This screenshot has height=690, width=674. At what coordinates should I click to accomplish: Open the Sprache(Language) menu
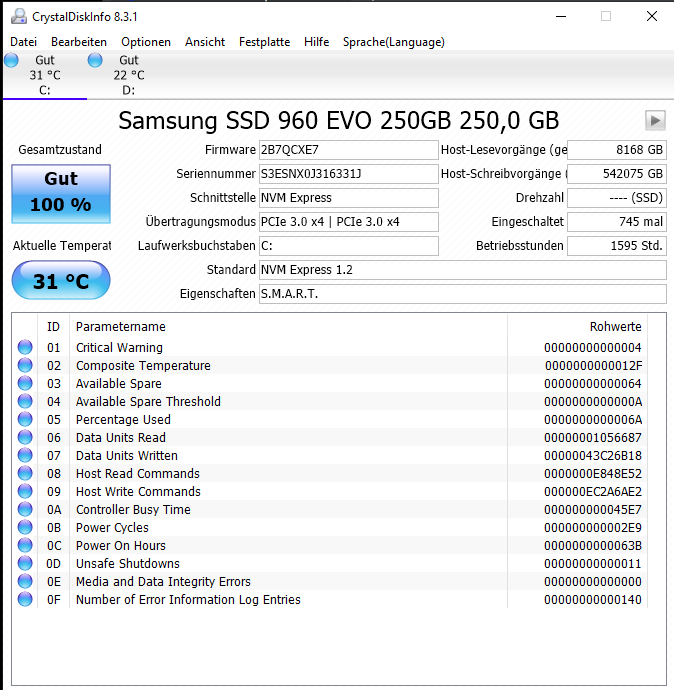pyautogui.click(x=394, y=42)
